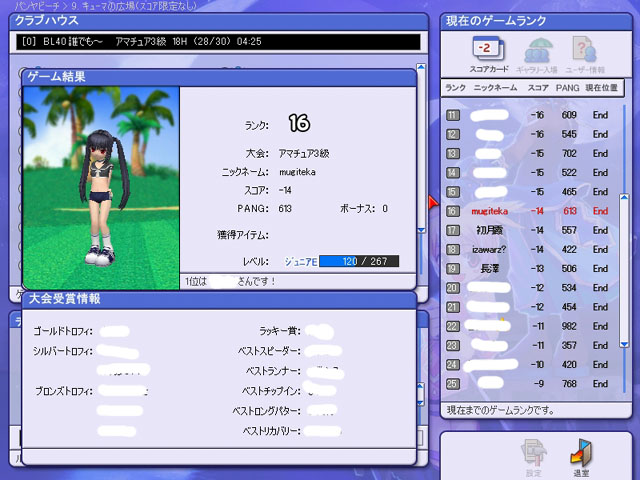The image size is (640, 480).
Task: Click the ジュニアE level experience bar
Action: (359, 261)
